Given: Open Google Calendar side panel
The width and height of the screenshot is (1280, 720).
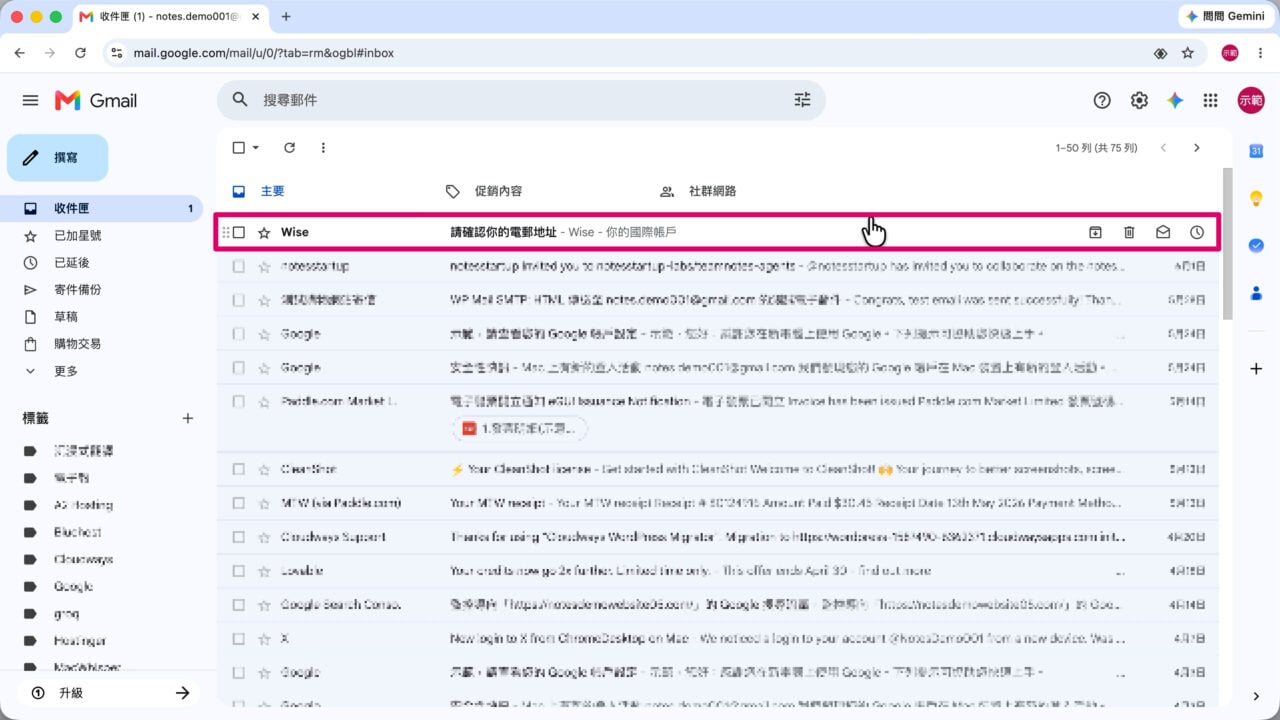Looking at the screenshot, I should click(x=1256, y=151).
